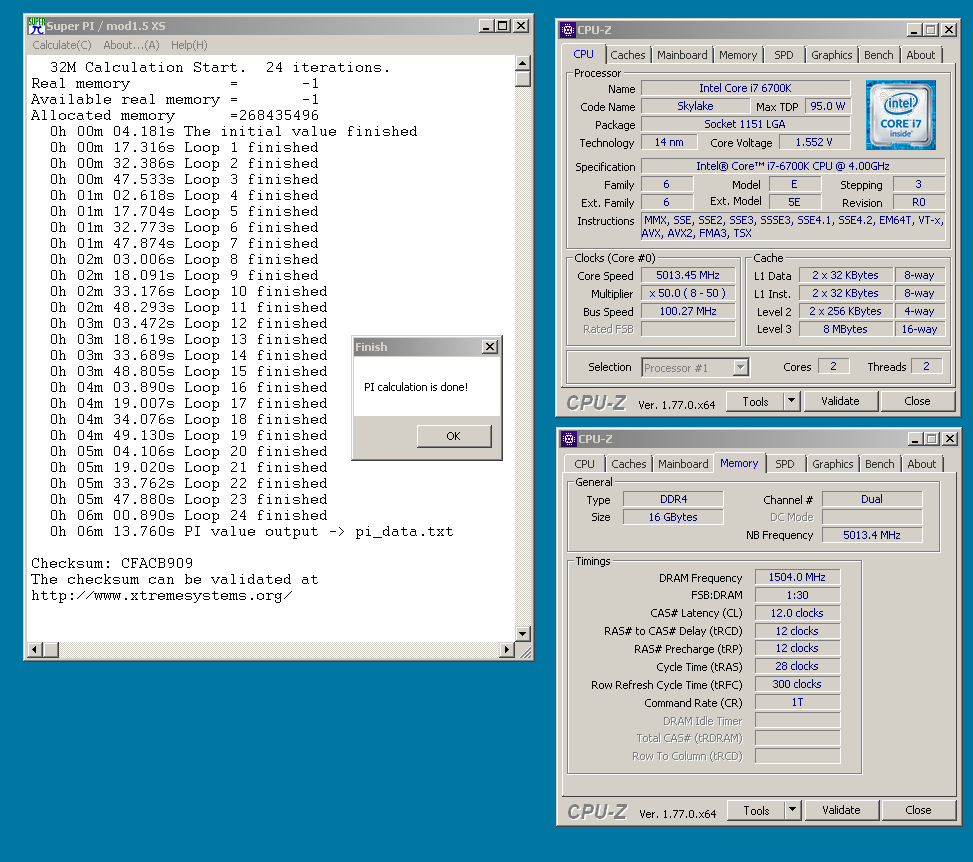The image size is (973, 862).
Task: Open the About...(A) menu in Super PI
Action: tap(131, 45)
